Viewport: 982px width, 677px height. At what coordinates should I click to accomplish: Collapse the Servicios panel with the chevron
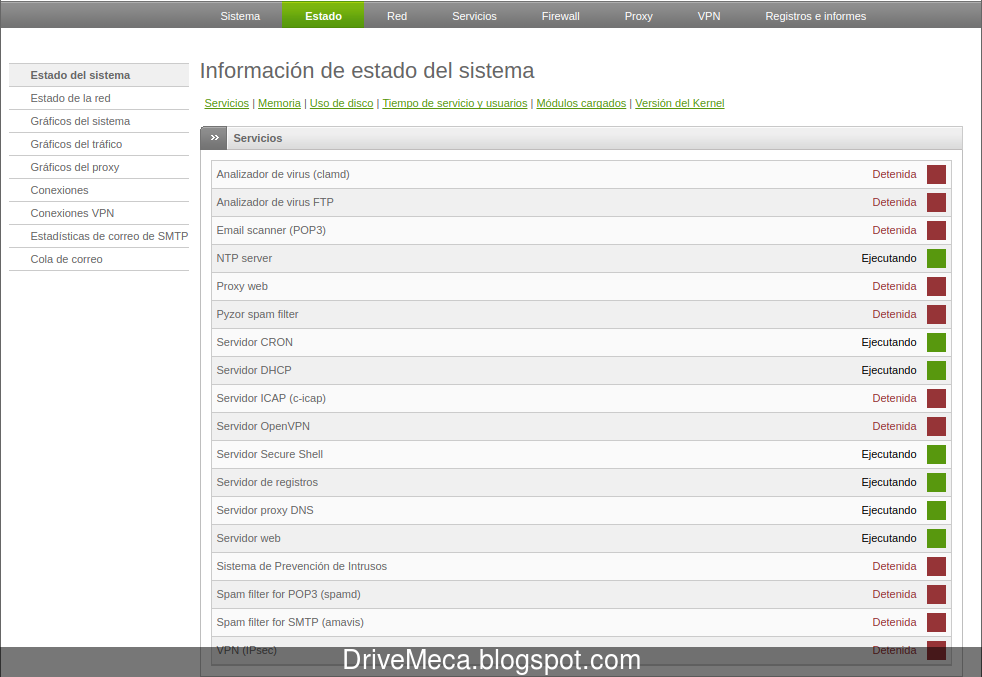pyautogui.click(x=213, y=138)
